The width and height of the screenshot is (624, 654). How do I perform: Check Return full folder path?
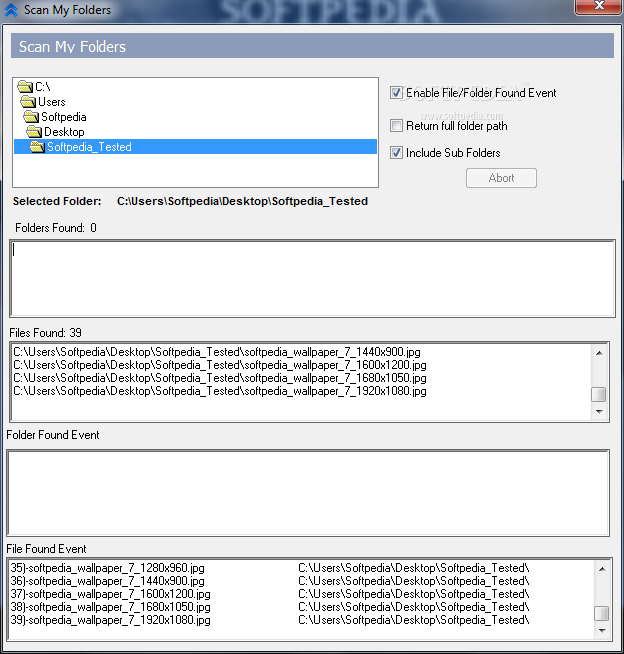click(x=396, y=126)
